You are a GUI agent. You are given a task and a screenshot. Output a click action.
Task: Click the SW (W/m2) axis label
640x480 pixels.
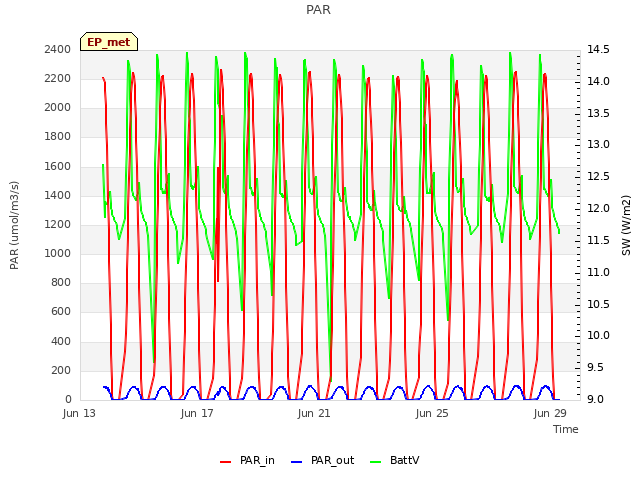(626, 225)
